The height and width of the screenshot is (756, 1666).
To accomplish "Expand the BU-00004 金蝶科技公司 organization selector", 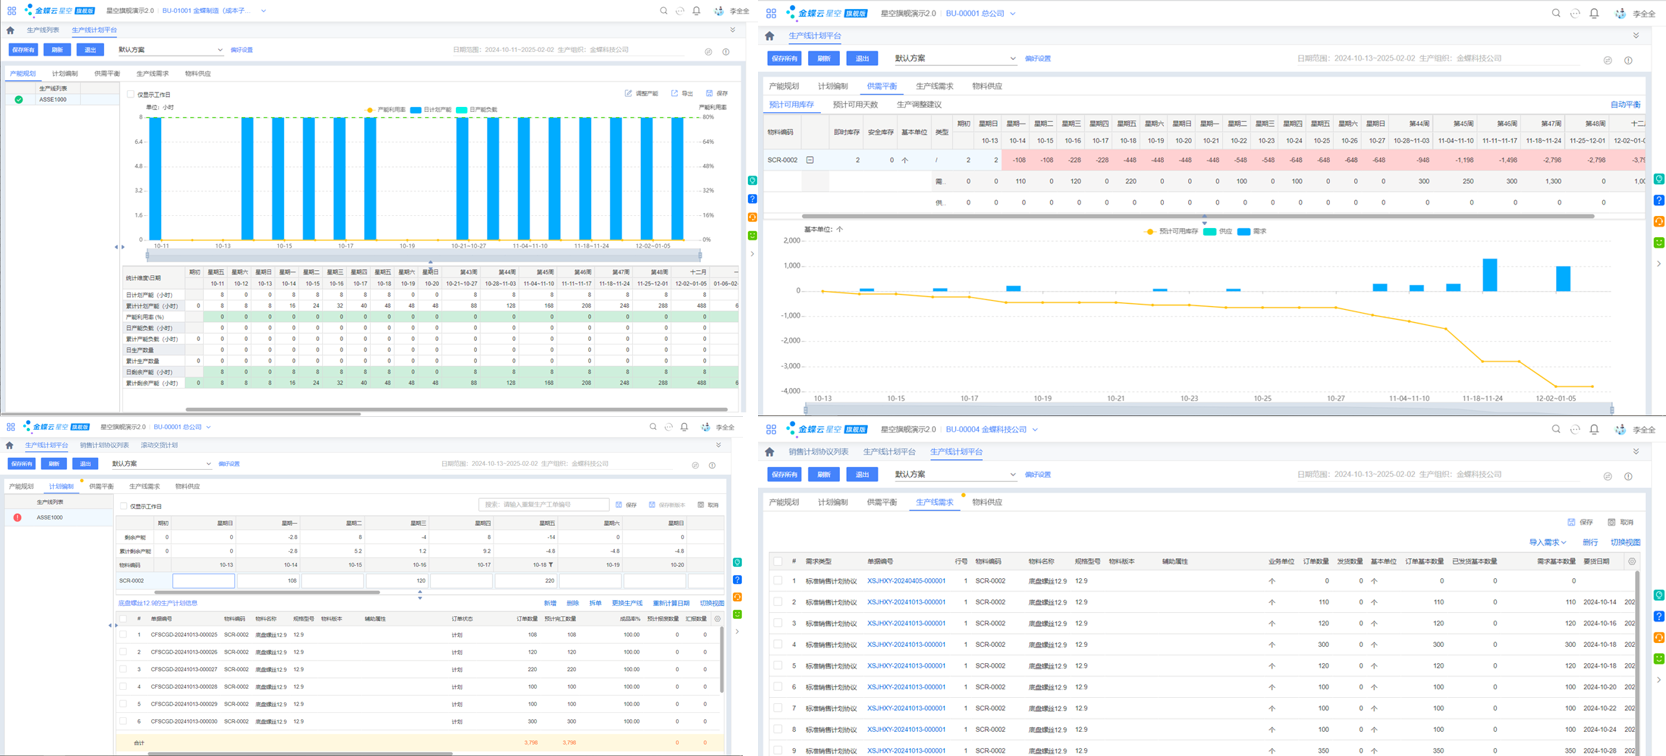I will (x=1035, y=430).
